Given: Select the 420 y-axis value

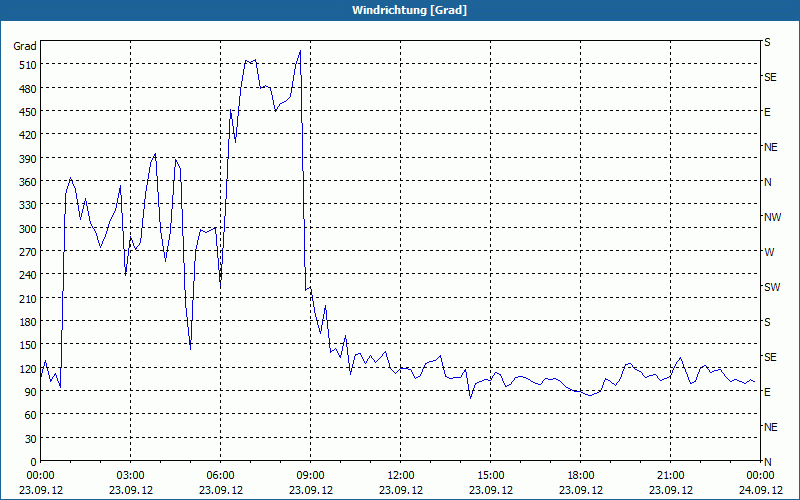Looking at the screenshot, I should point(28,135).
